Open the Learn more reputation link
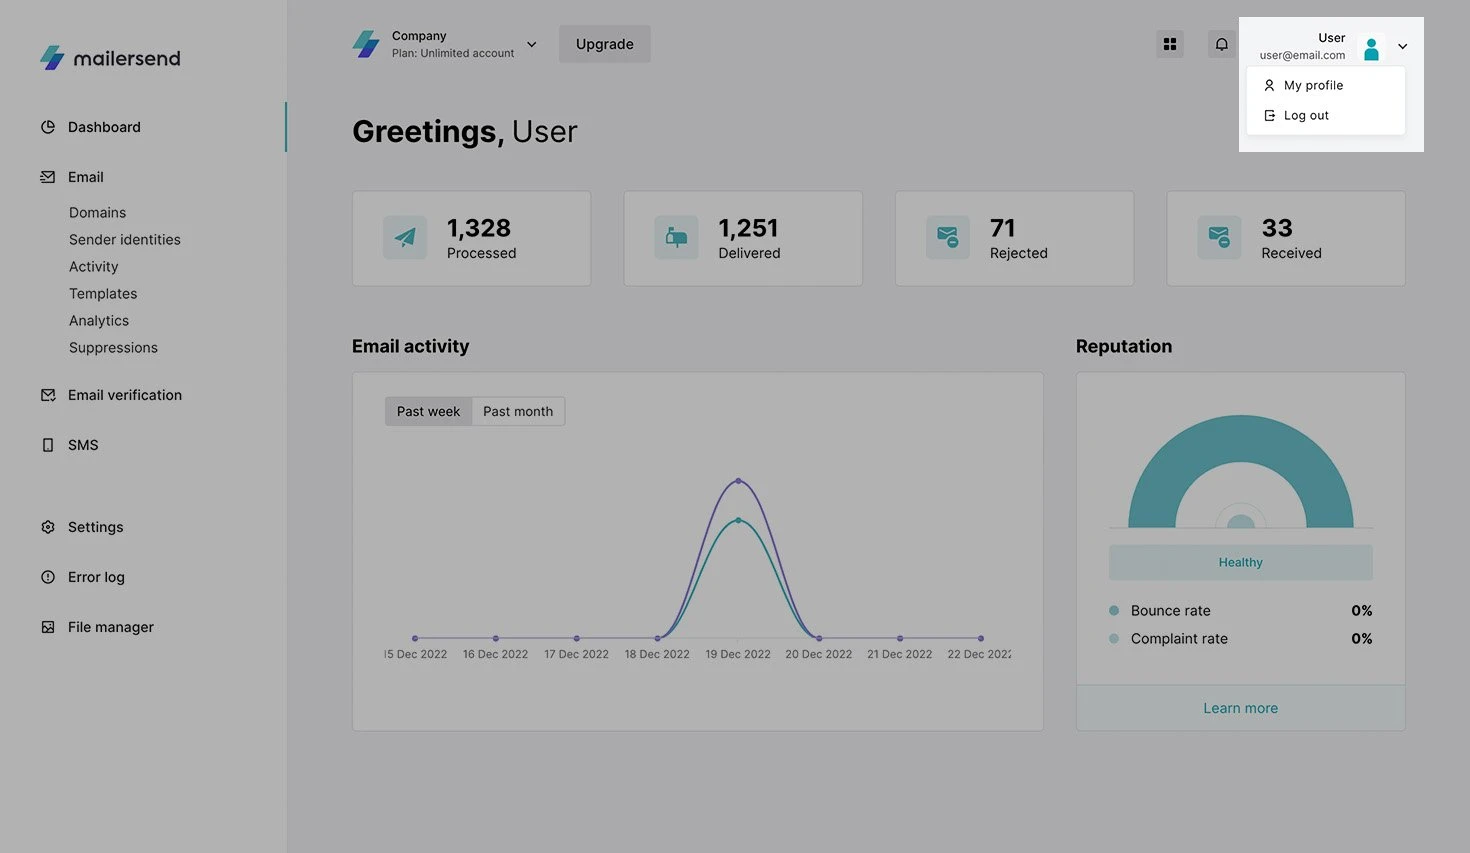The height and width of the screenshot is (853, 1470). pos(1240,708)
